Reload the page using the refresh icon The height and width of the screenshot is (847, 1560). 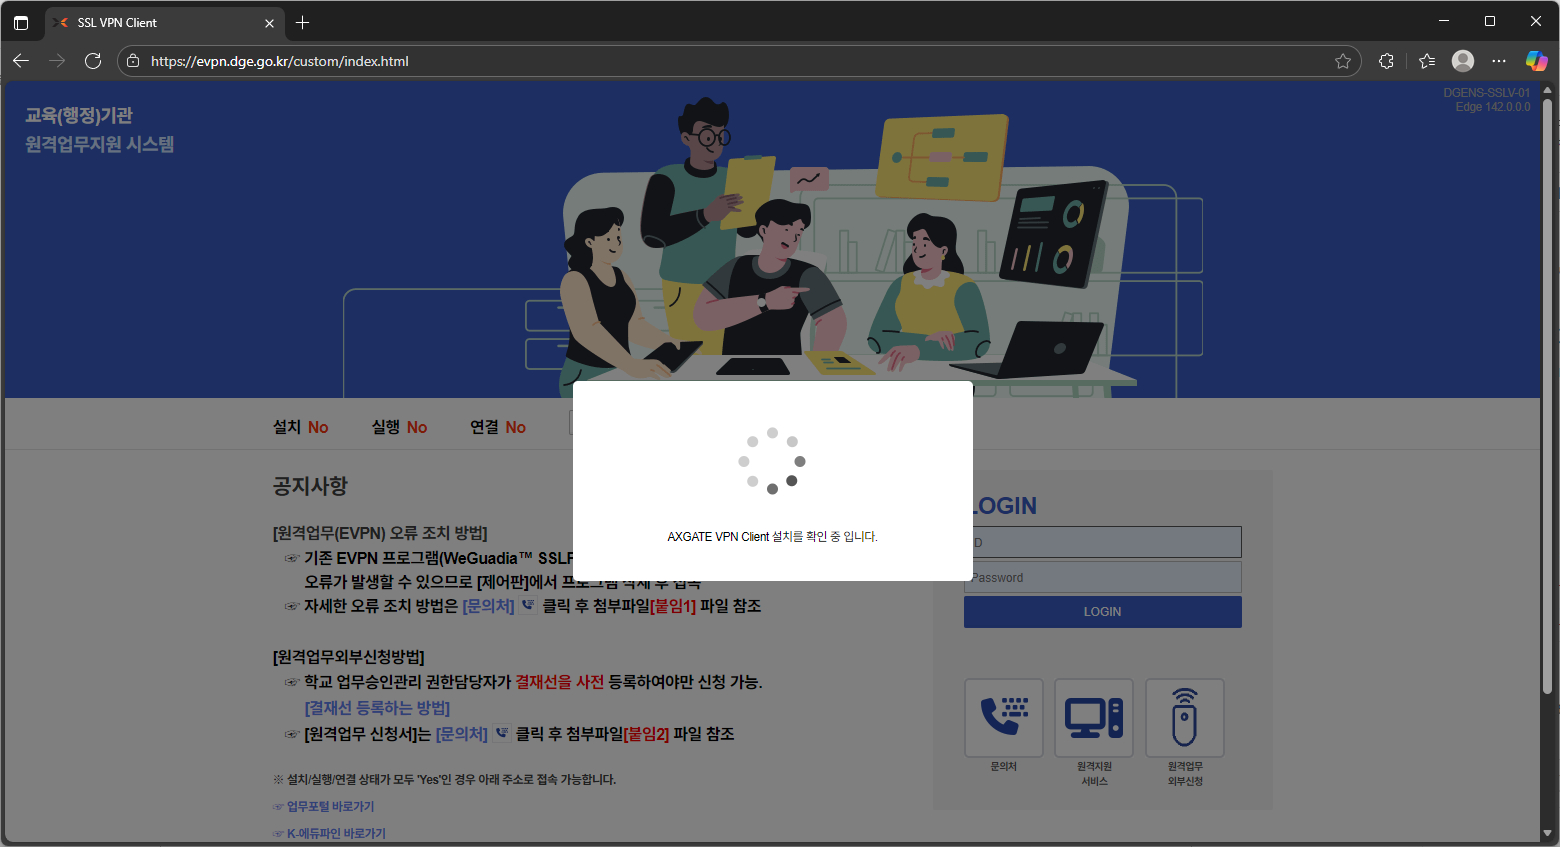93,61
